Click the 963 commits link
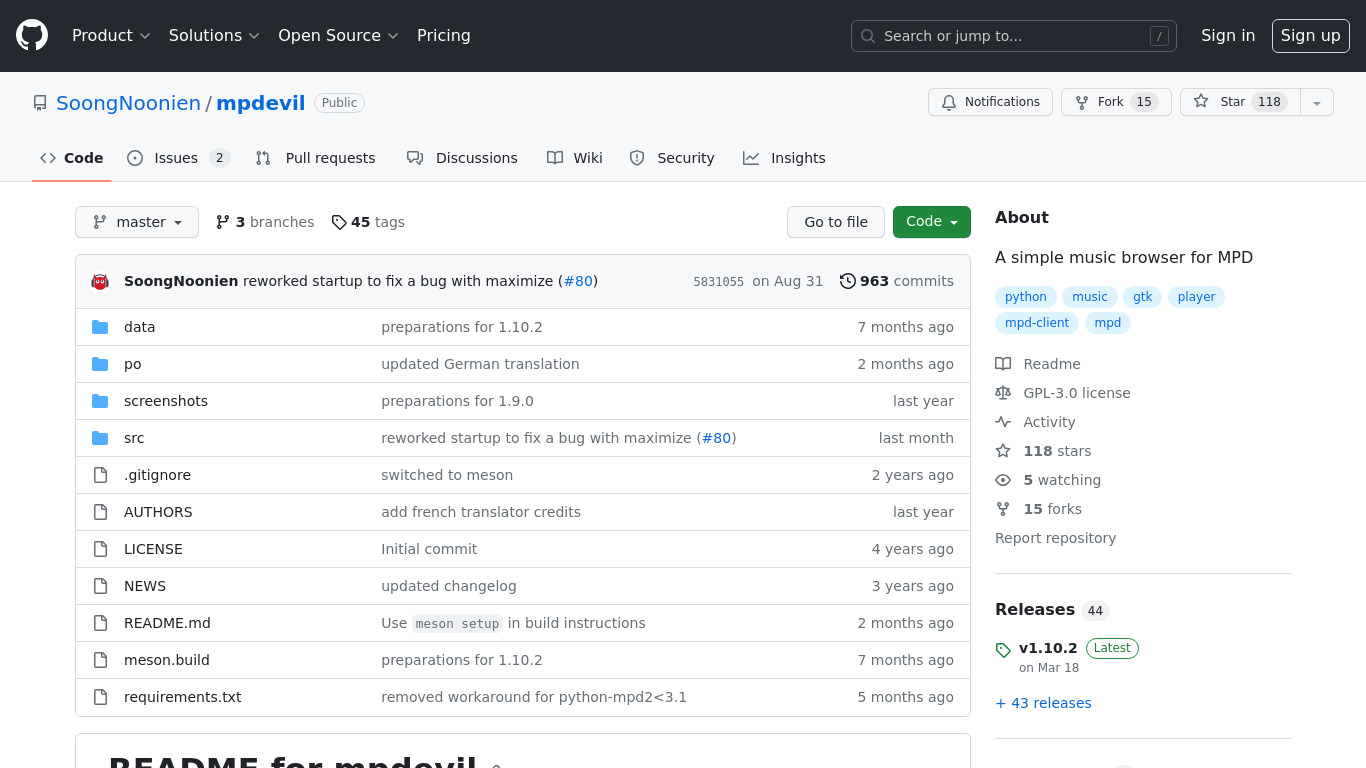This screenshot has height=768, width=1366. [x=897, y=281]
